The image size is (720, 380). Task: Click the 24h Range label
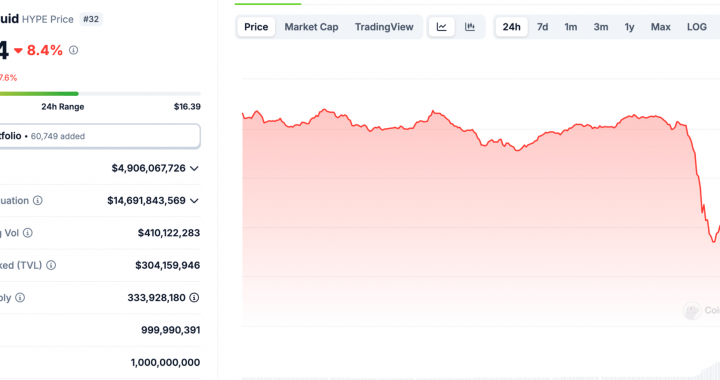pyautogui.click(x=63, y=106)
